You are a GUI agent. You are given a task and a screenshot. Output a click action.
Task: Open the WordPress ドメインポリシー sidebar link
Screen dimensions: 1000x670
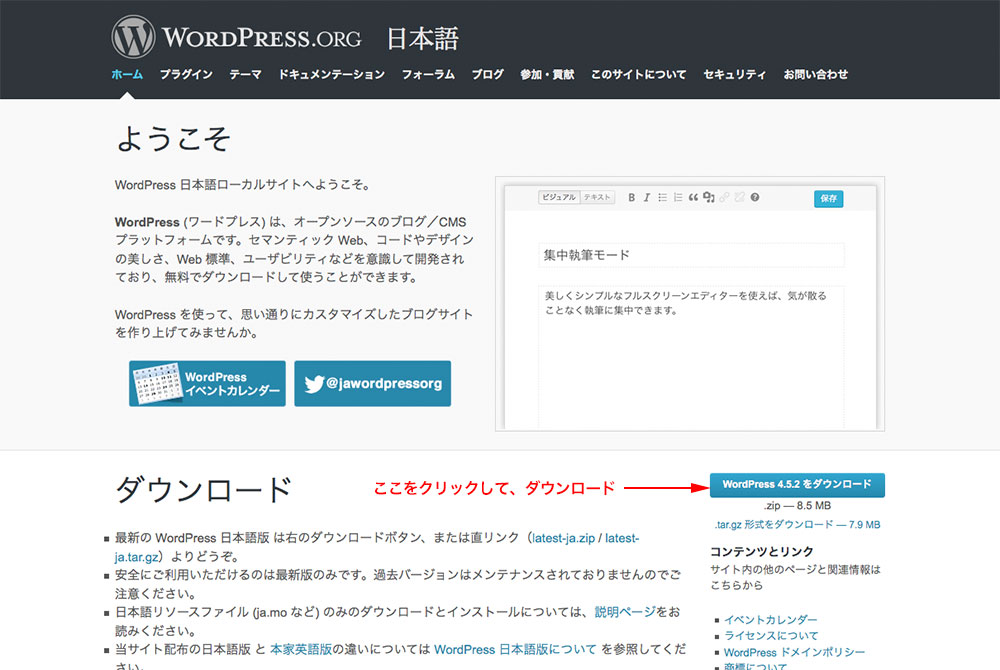pos(795,652)
